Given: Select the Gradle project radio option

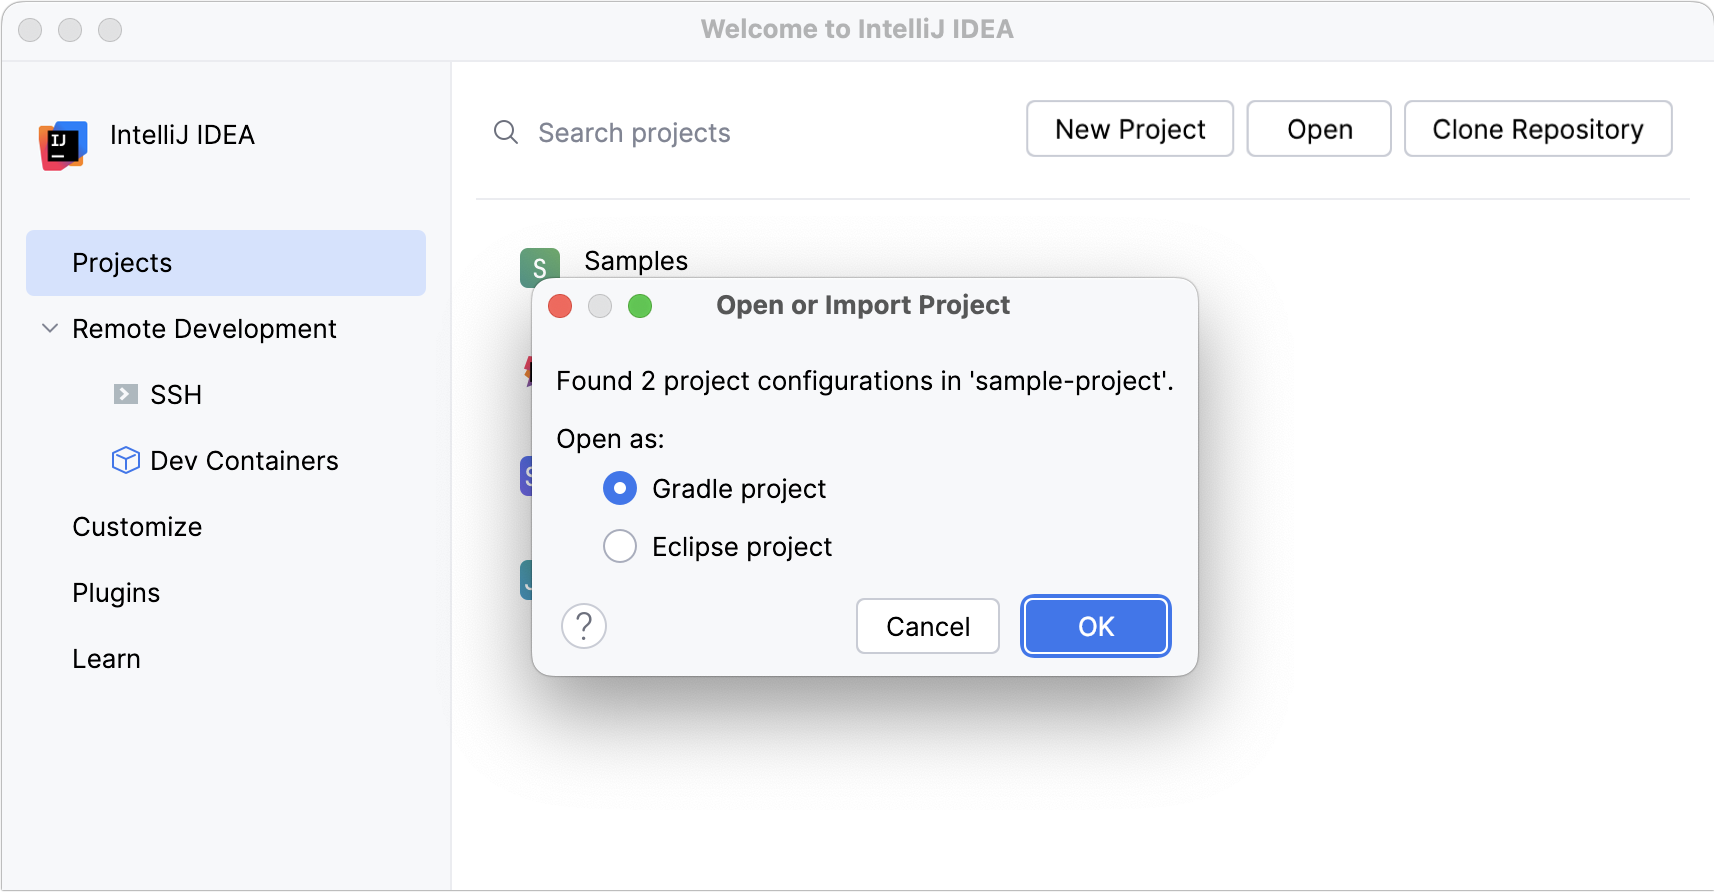Looking at the screenshot, I should coord(620,488).
